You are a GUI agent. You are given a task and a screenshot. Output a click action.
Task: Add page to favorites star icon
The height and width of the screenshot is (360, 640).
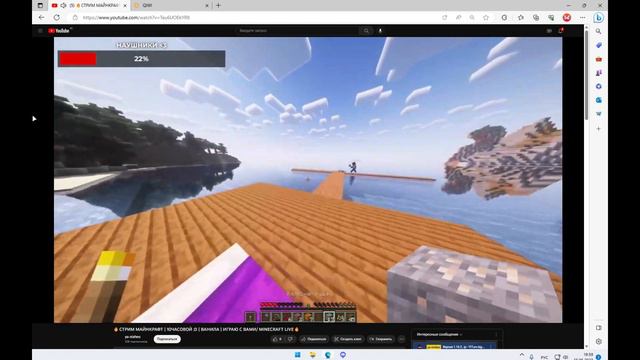(486, 18)
